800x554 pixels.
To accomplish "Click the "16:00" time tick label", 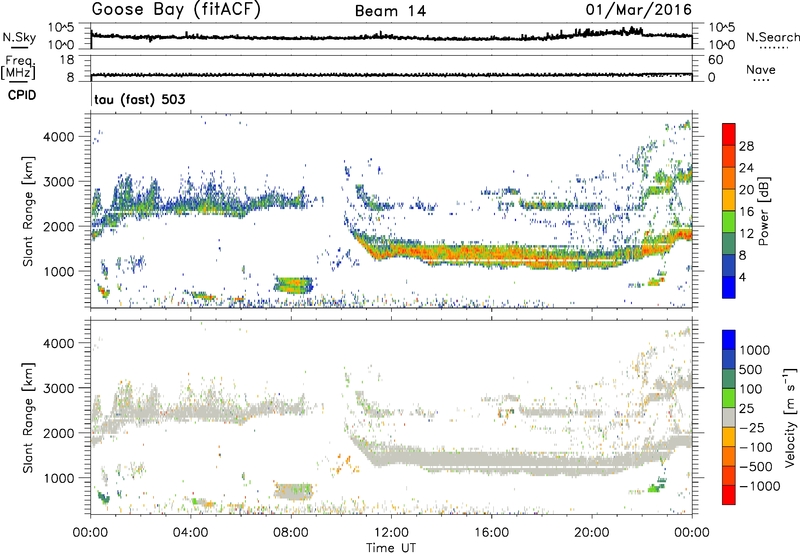I will pyautogui.click(x=491, y=533).
